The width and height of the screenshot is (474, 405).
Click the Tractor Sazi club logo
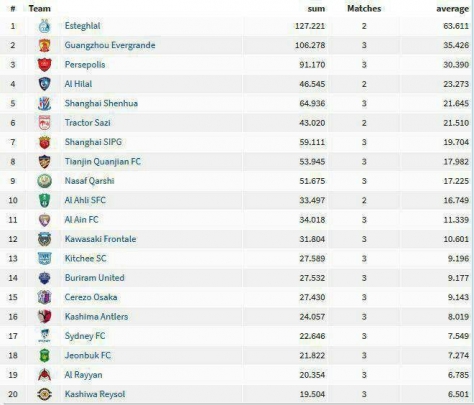44,123
